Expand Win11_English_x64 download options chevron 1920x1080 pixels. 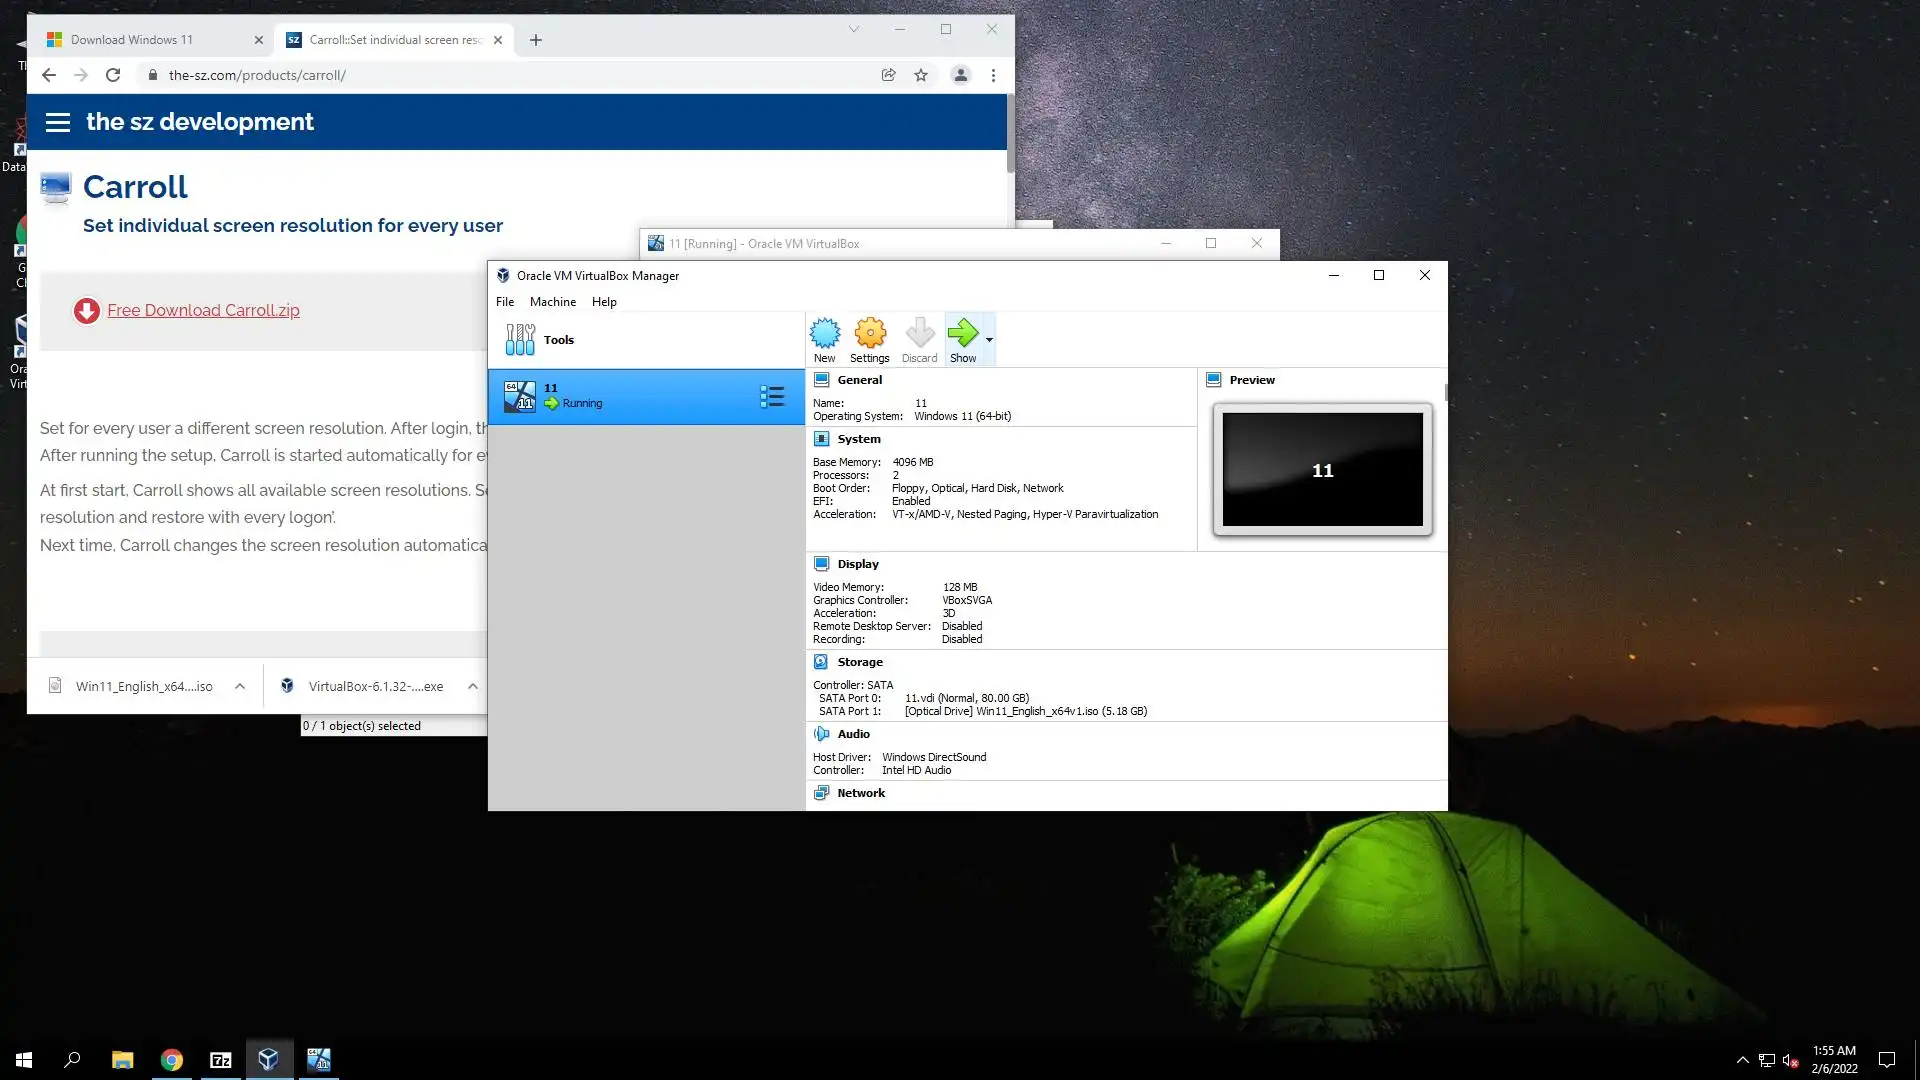[240, 686]
